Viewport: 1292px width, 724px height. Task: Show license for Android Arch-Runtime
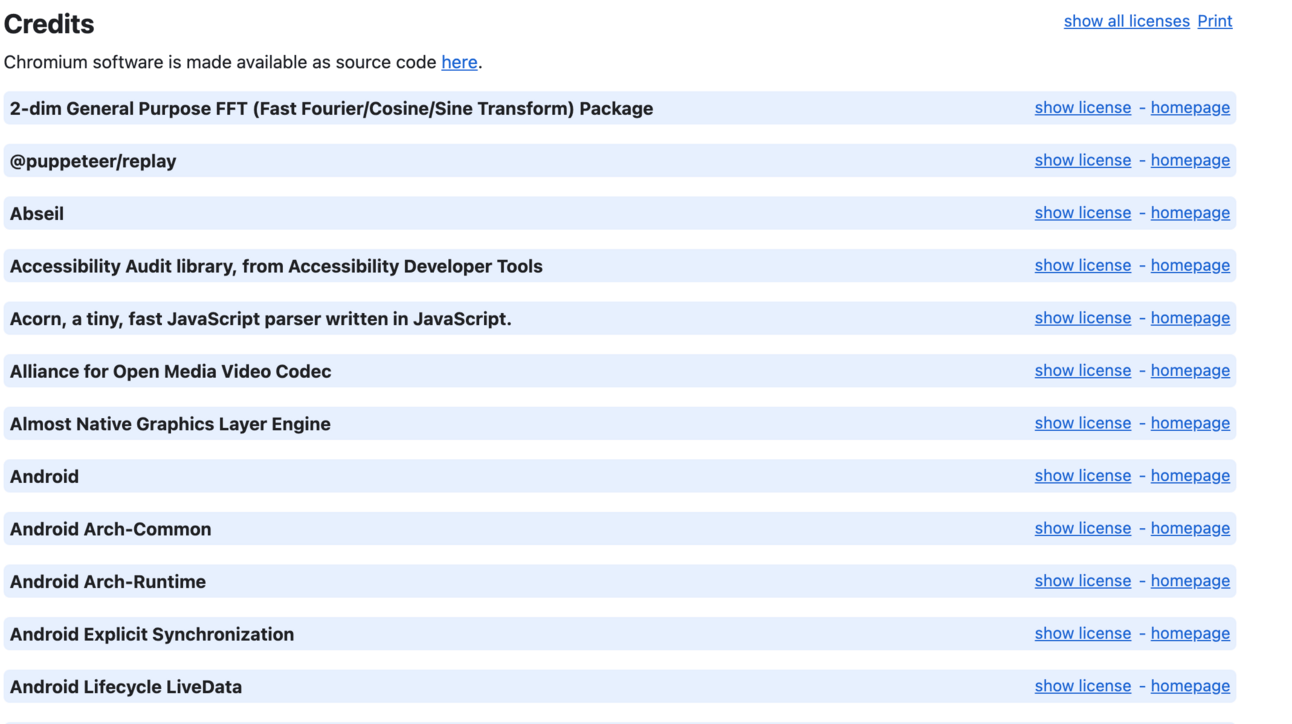1082,581
